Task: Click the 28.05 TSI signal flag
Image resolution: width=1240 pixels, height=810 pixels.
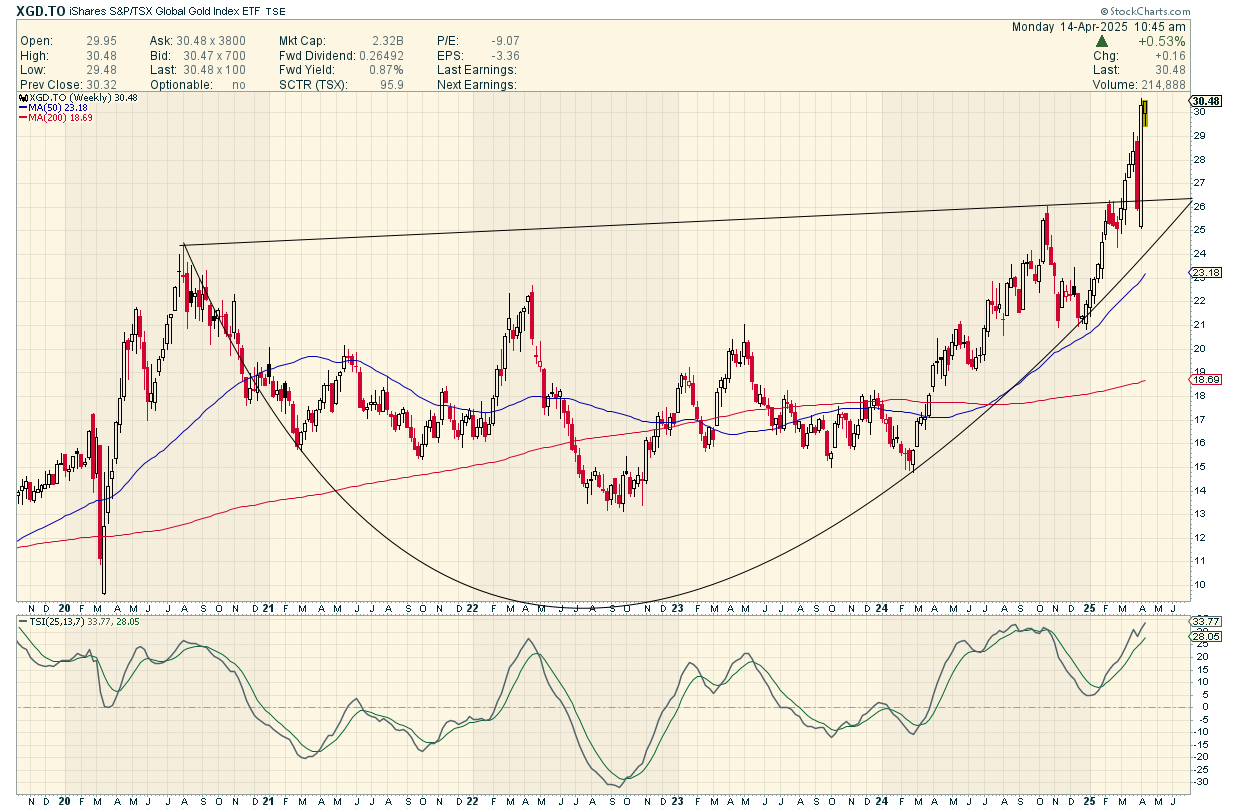Action: [x=1207, y=636]
